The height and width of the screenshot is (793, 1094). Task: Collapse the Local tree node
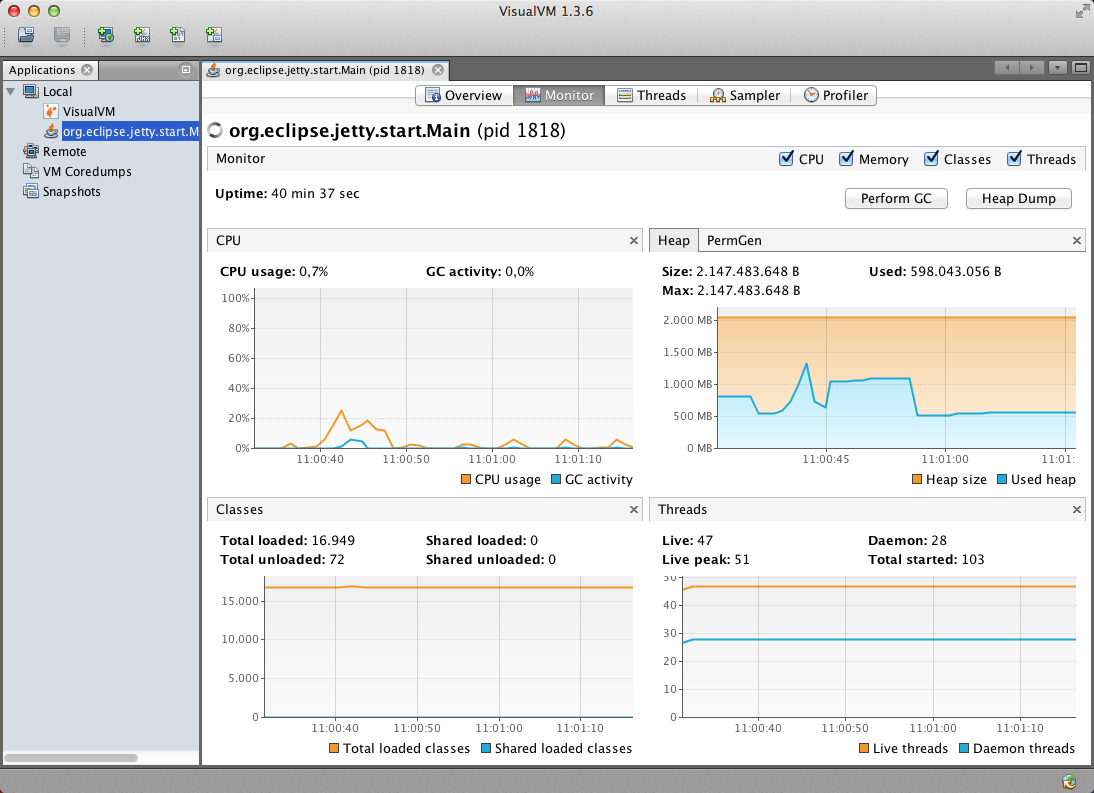tap(10, 91)
